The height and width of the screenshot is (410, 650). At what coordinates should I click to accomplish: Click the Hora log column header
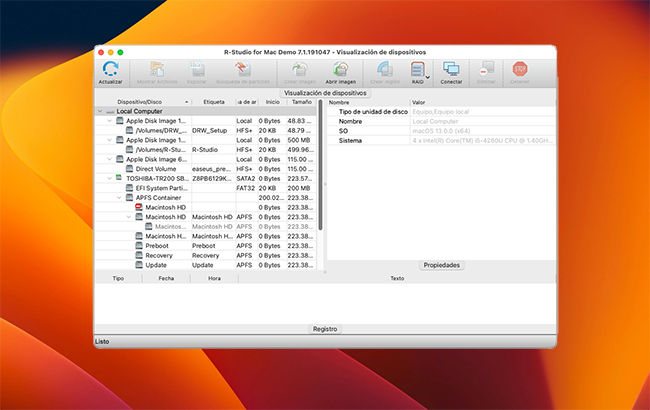pos(214,278)
